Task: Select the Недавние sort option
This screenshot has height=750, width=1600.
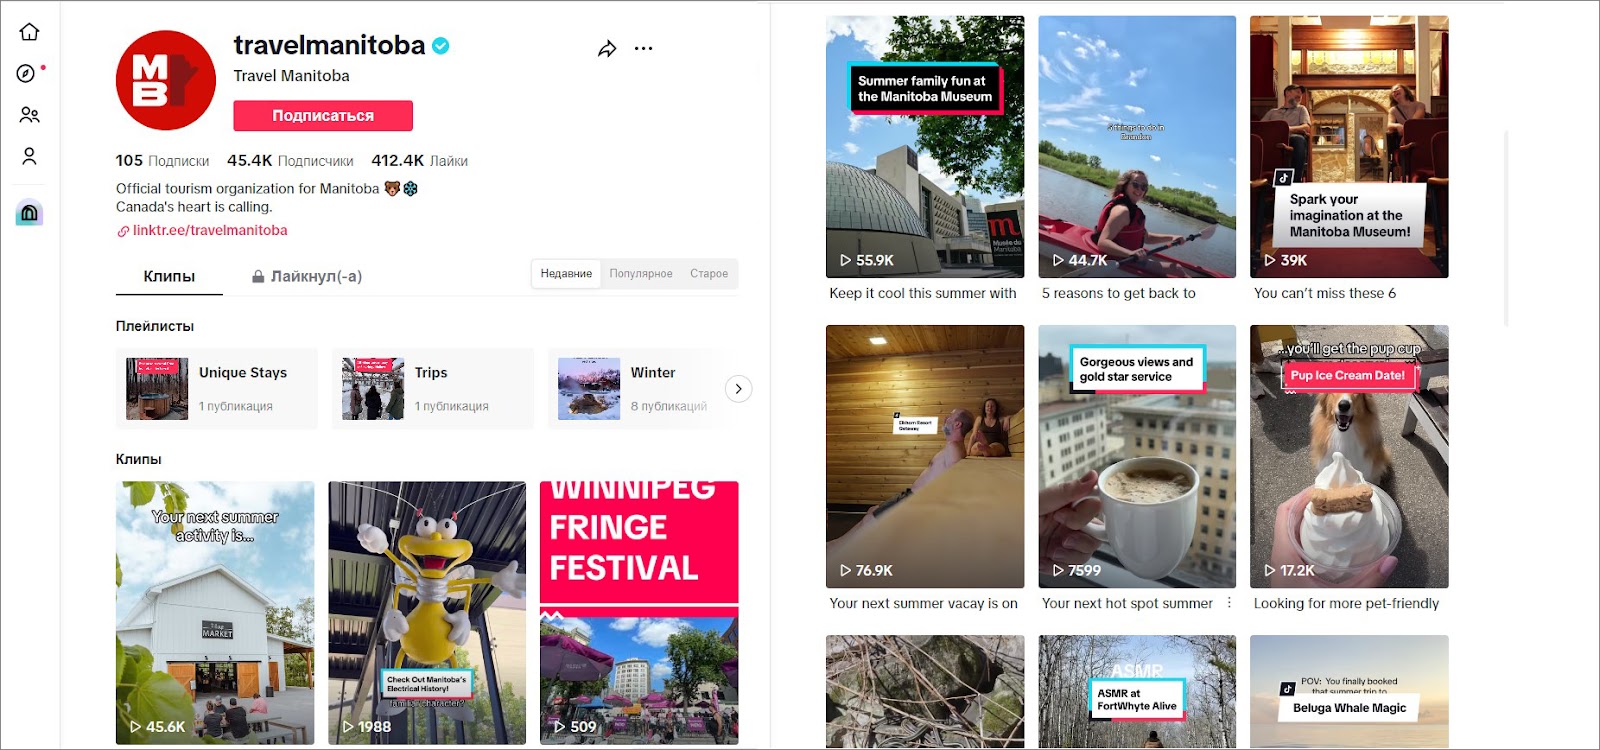Action: 566,274
